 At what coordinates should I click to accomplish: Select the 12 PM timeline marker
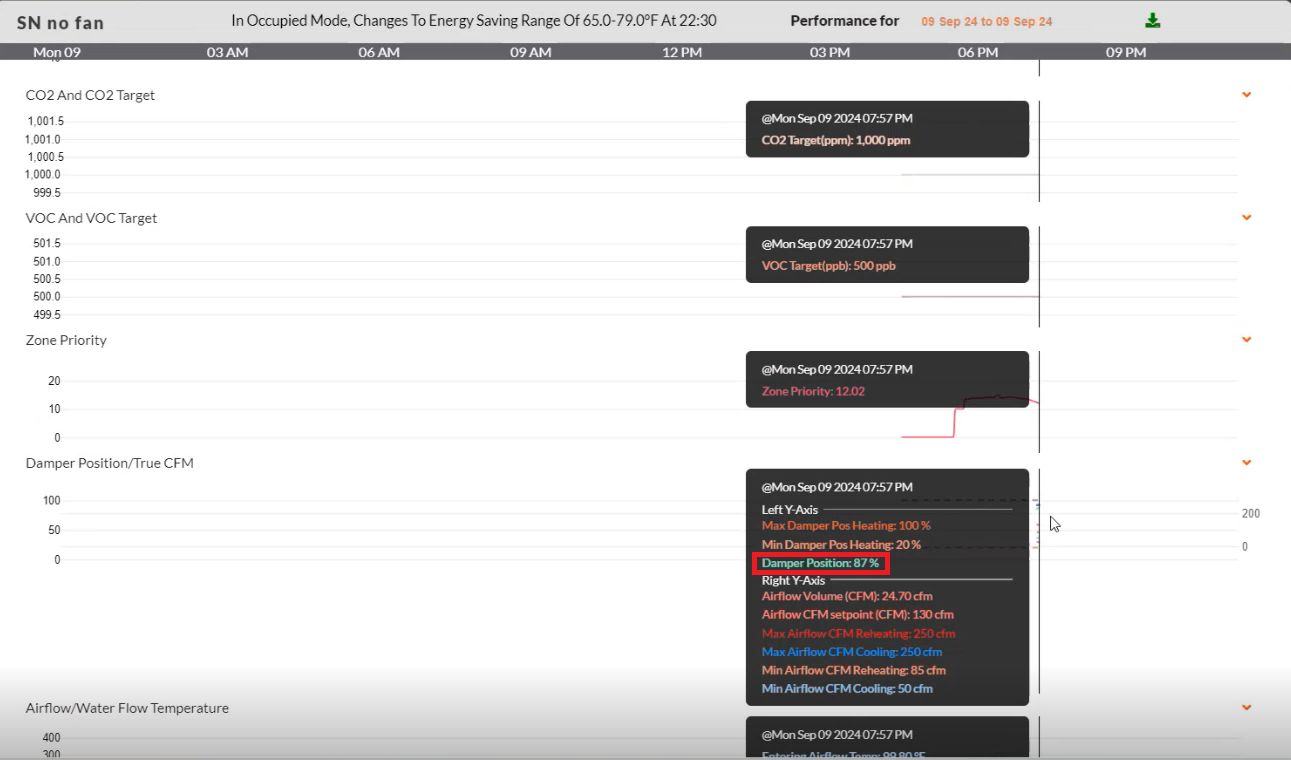(681, 52)
